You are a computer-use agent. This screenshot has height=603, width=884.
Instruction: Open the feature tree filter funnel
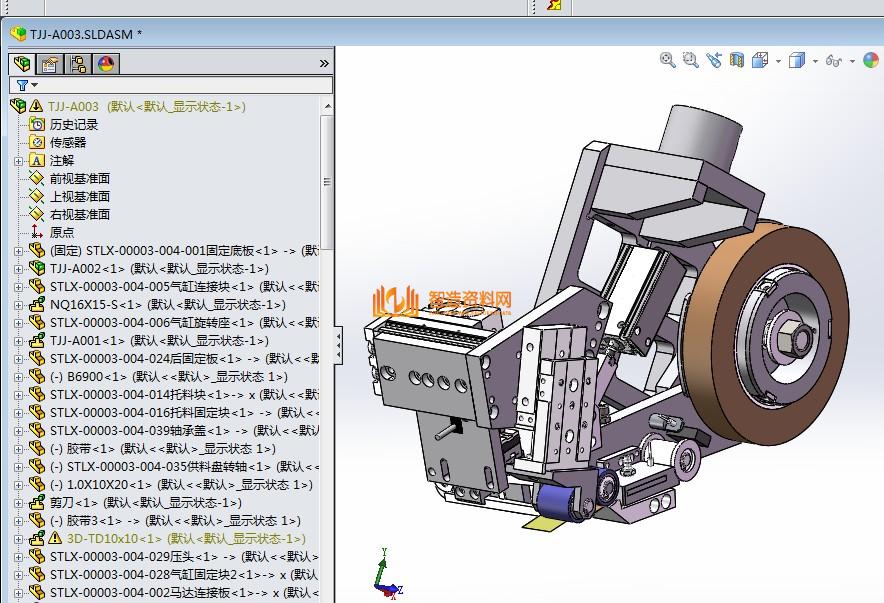point(22,86)
